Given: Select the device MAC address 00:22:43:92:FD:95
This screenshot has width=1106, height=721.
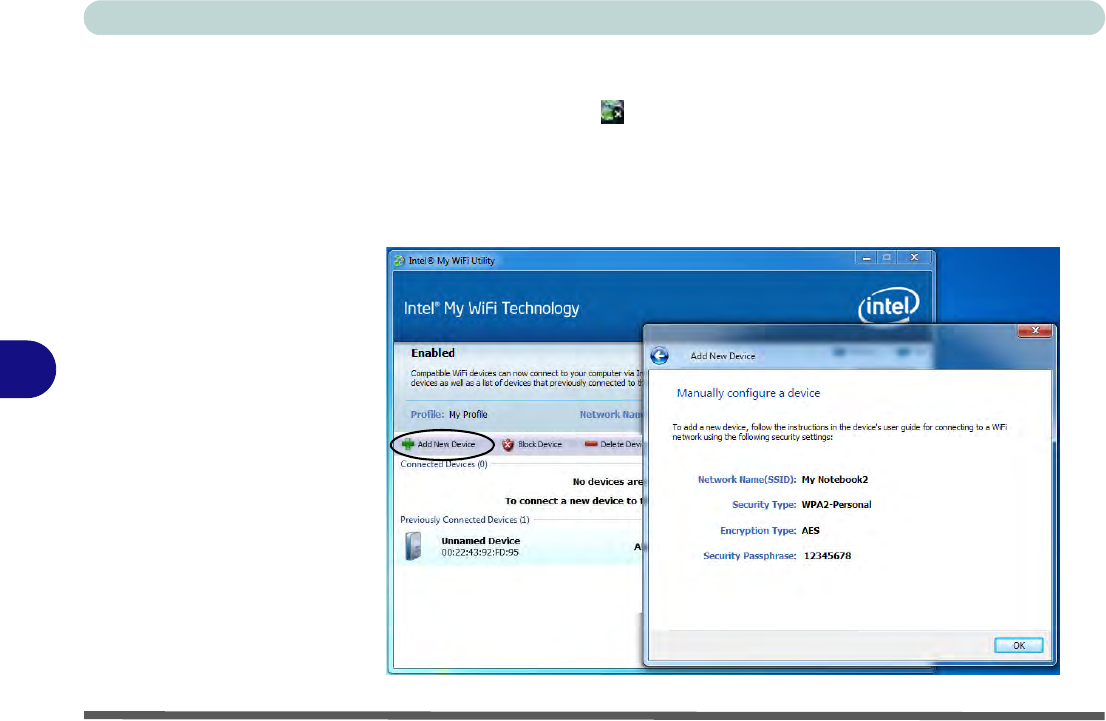Looking at the screenshot, I should 480,553.
